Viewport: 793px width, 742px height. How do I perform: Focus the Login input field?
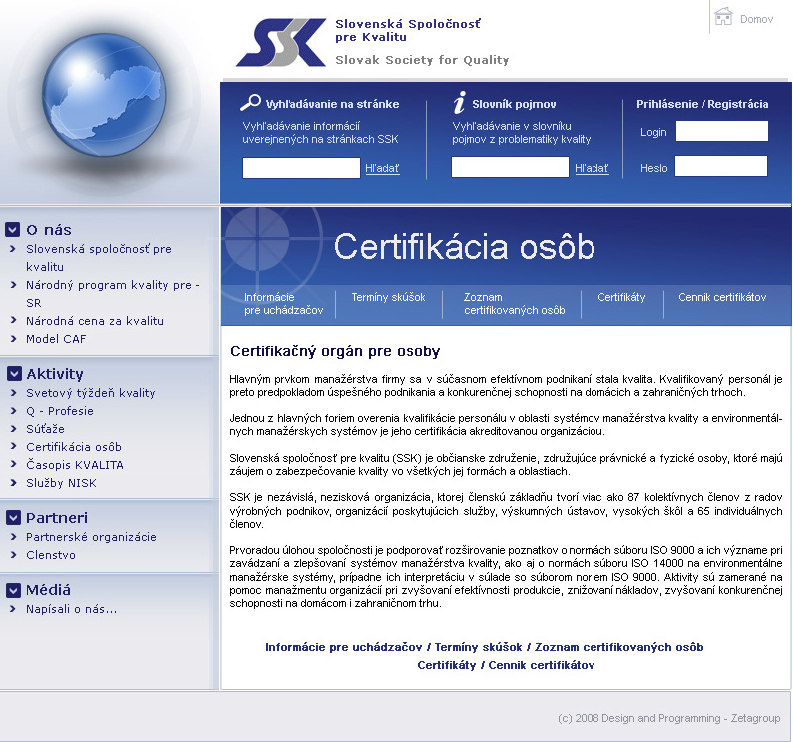coord(722,131)
